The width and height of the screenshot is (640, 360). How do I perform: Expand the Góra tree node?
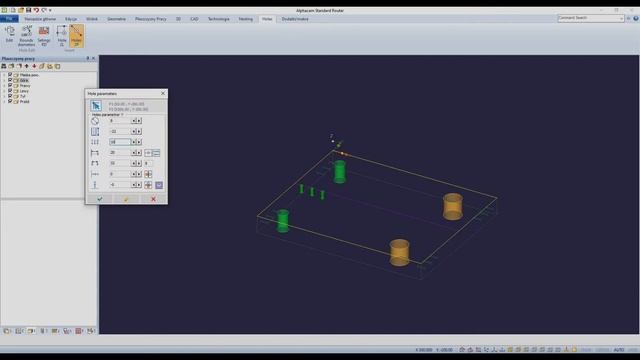(x=4, y=80)
